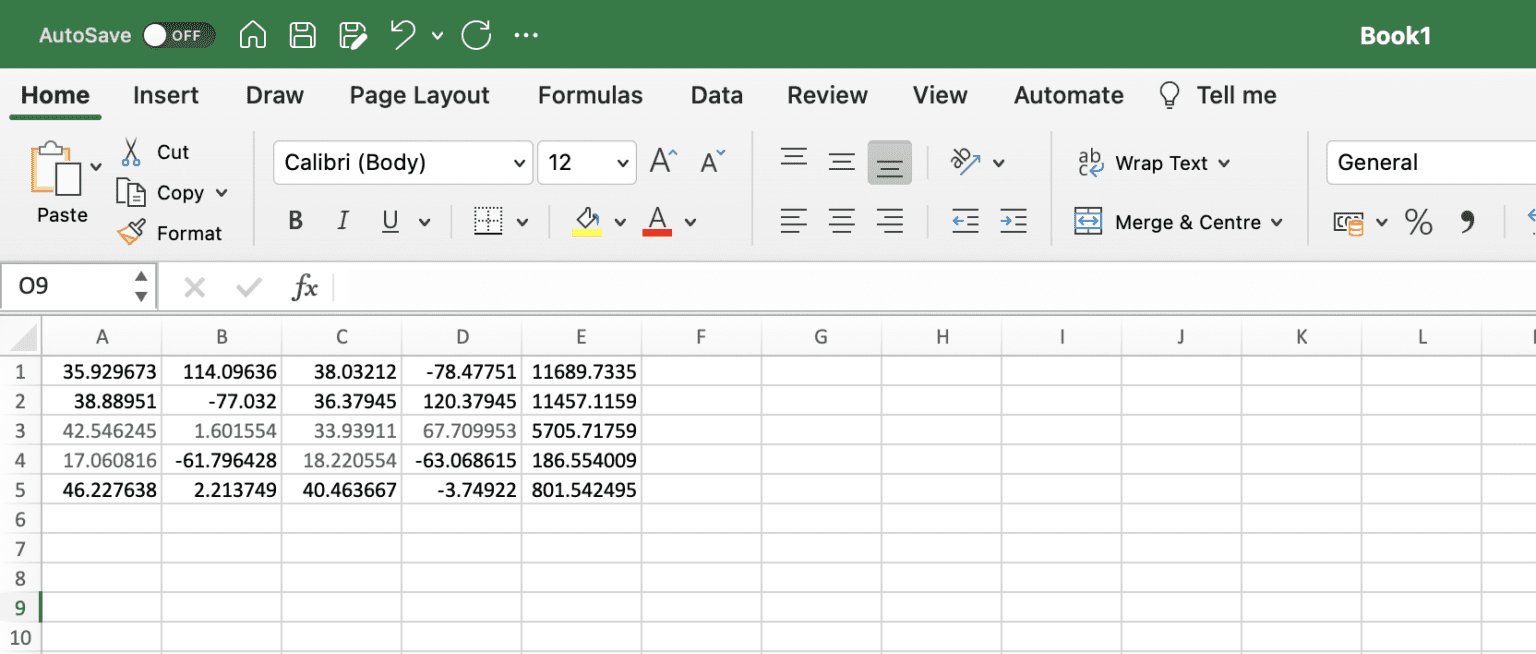Image resolution: width=1536 pixels, height=654 pixels.
Task: Select cell E1 containing 11689.7335
Action: click(x=581, y=372)
